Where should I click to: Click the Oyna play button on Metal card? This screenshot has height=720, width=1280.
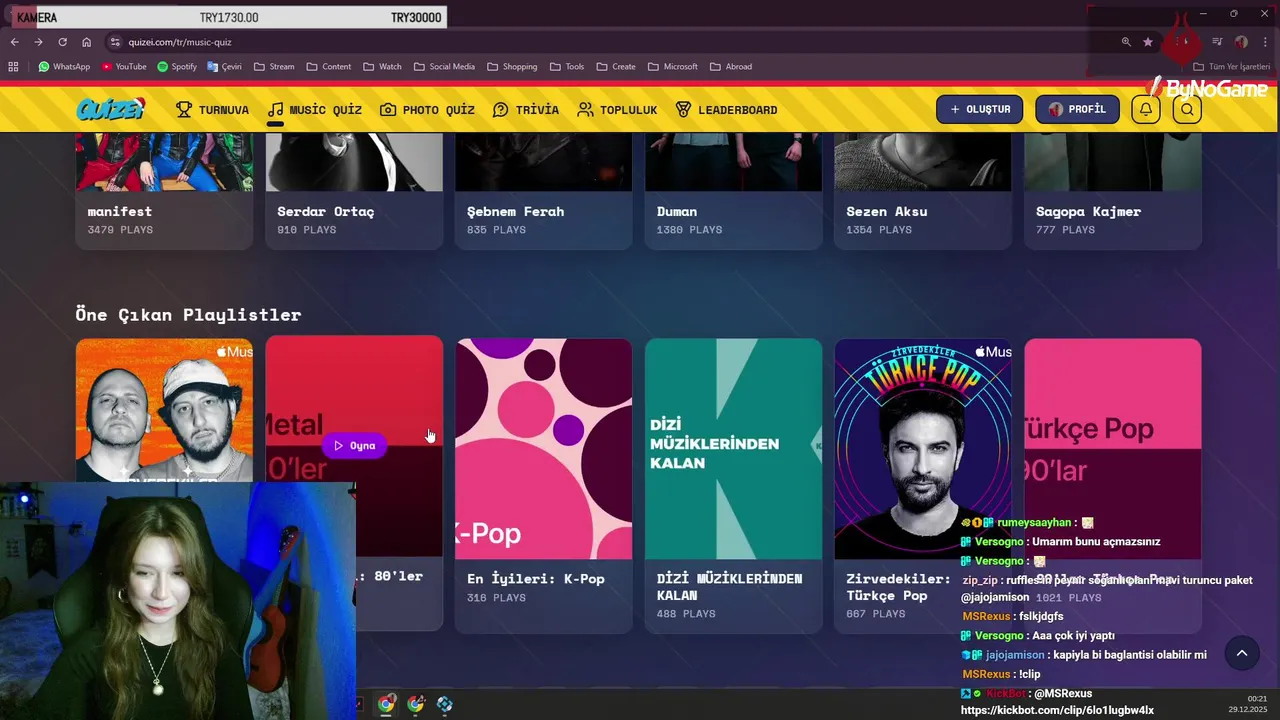click(354, 445)
